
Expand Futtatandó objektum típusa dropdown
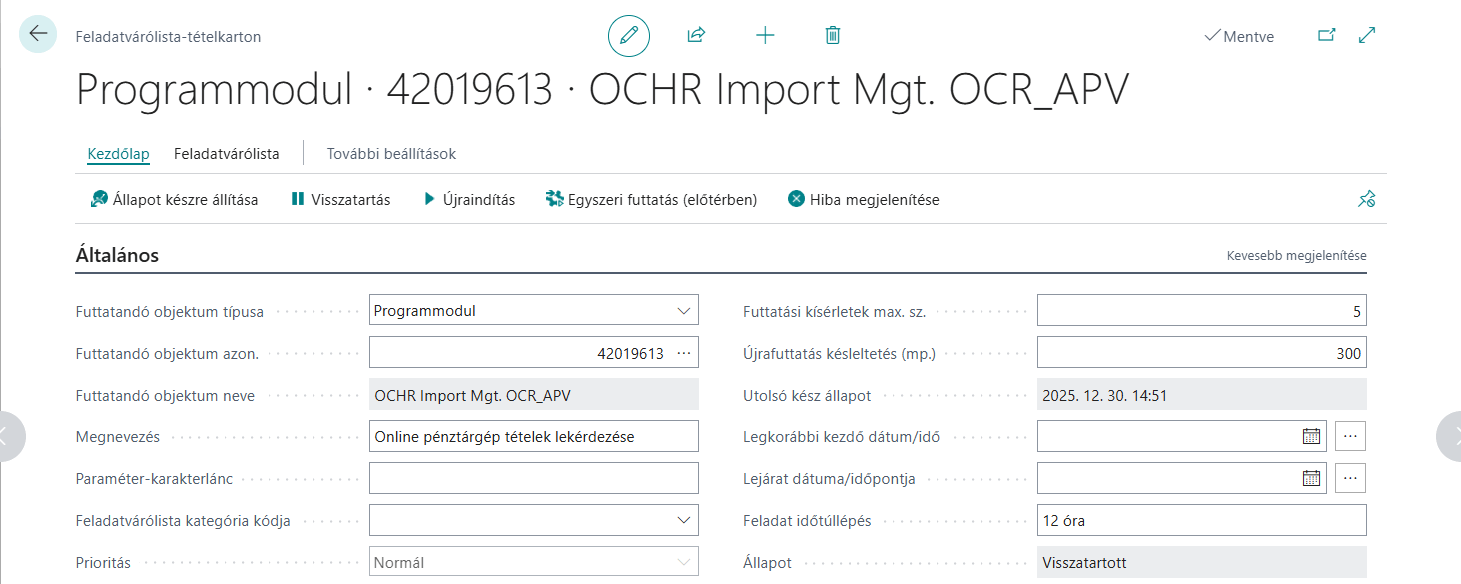(684, 311)
